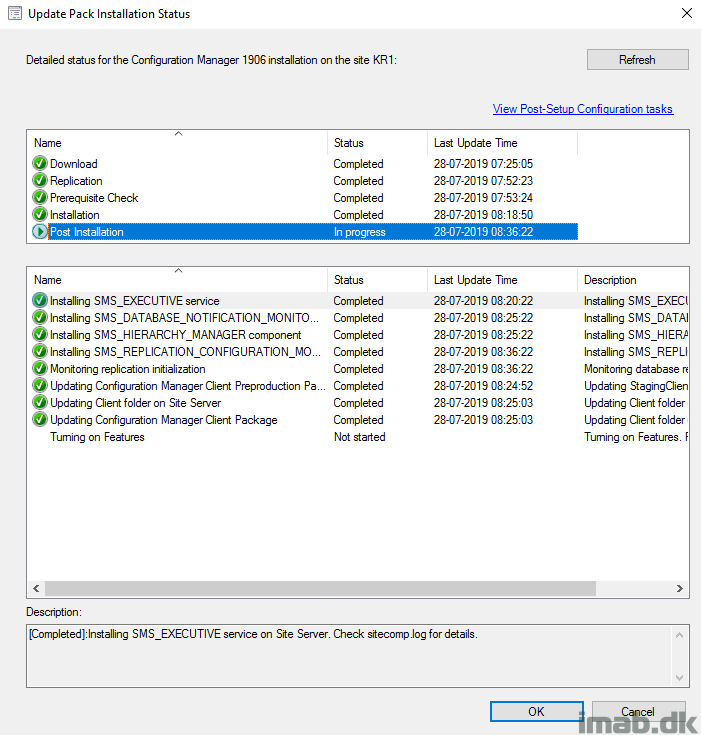The width and height of the screenshot is (701, 735).
Task: Sort lower list by Description column header
Action: click(x=633, y=280)
